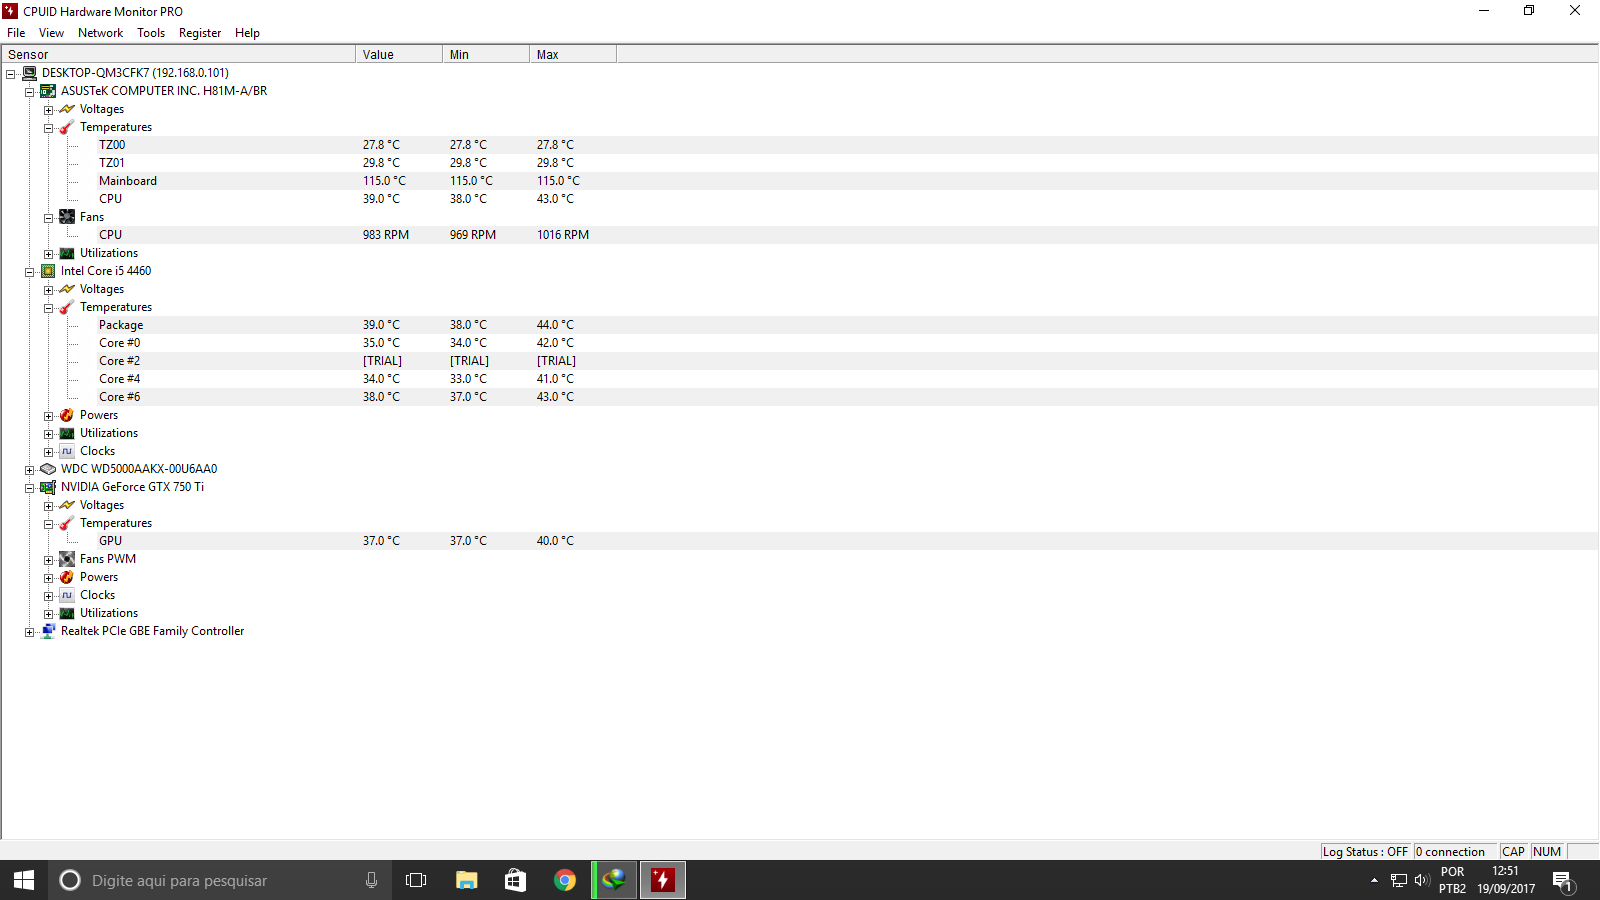
Task: Select the voltage icon under Intel Core i5
Action: click(67, 289)
